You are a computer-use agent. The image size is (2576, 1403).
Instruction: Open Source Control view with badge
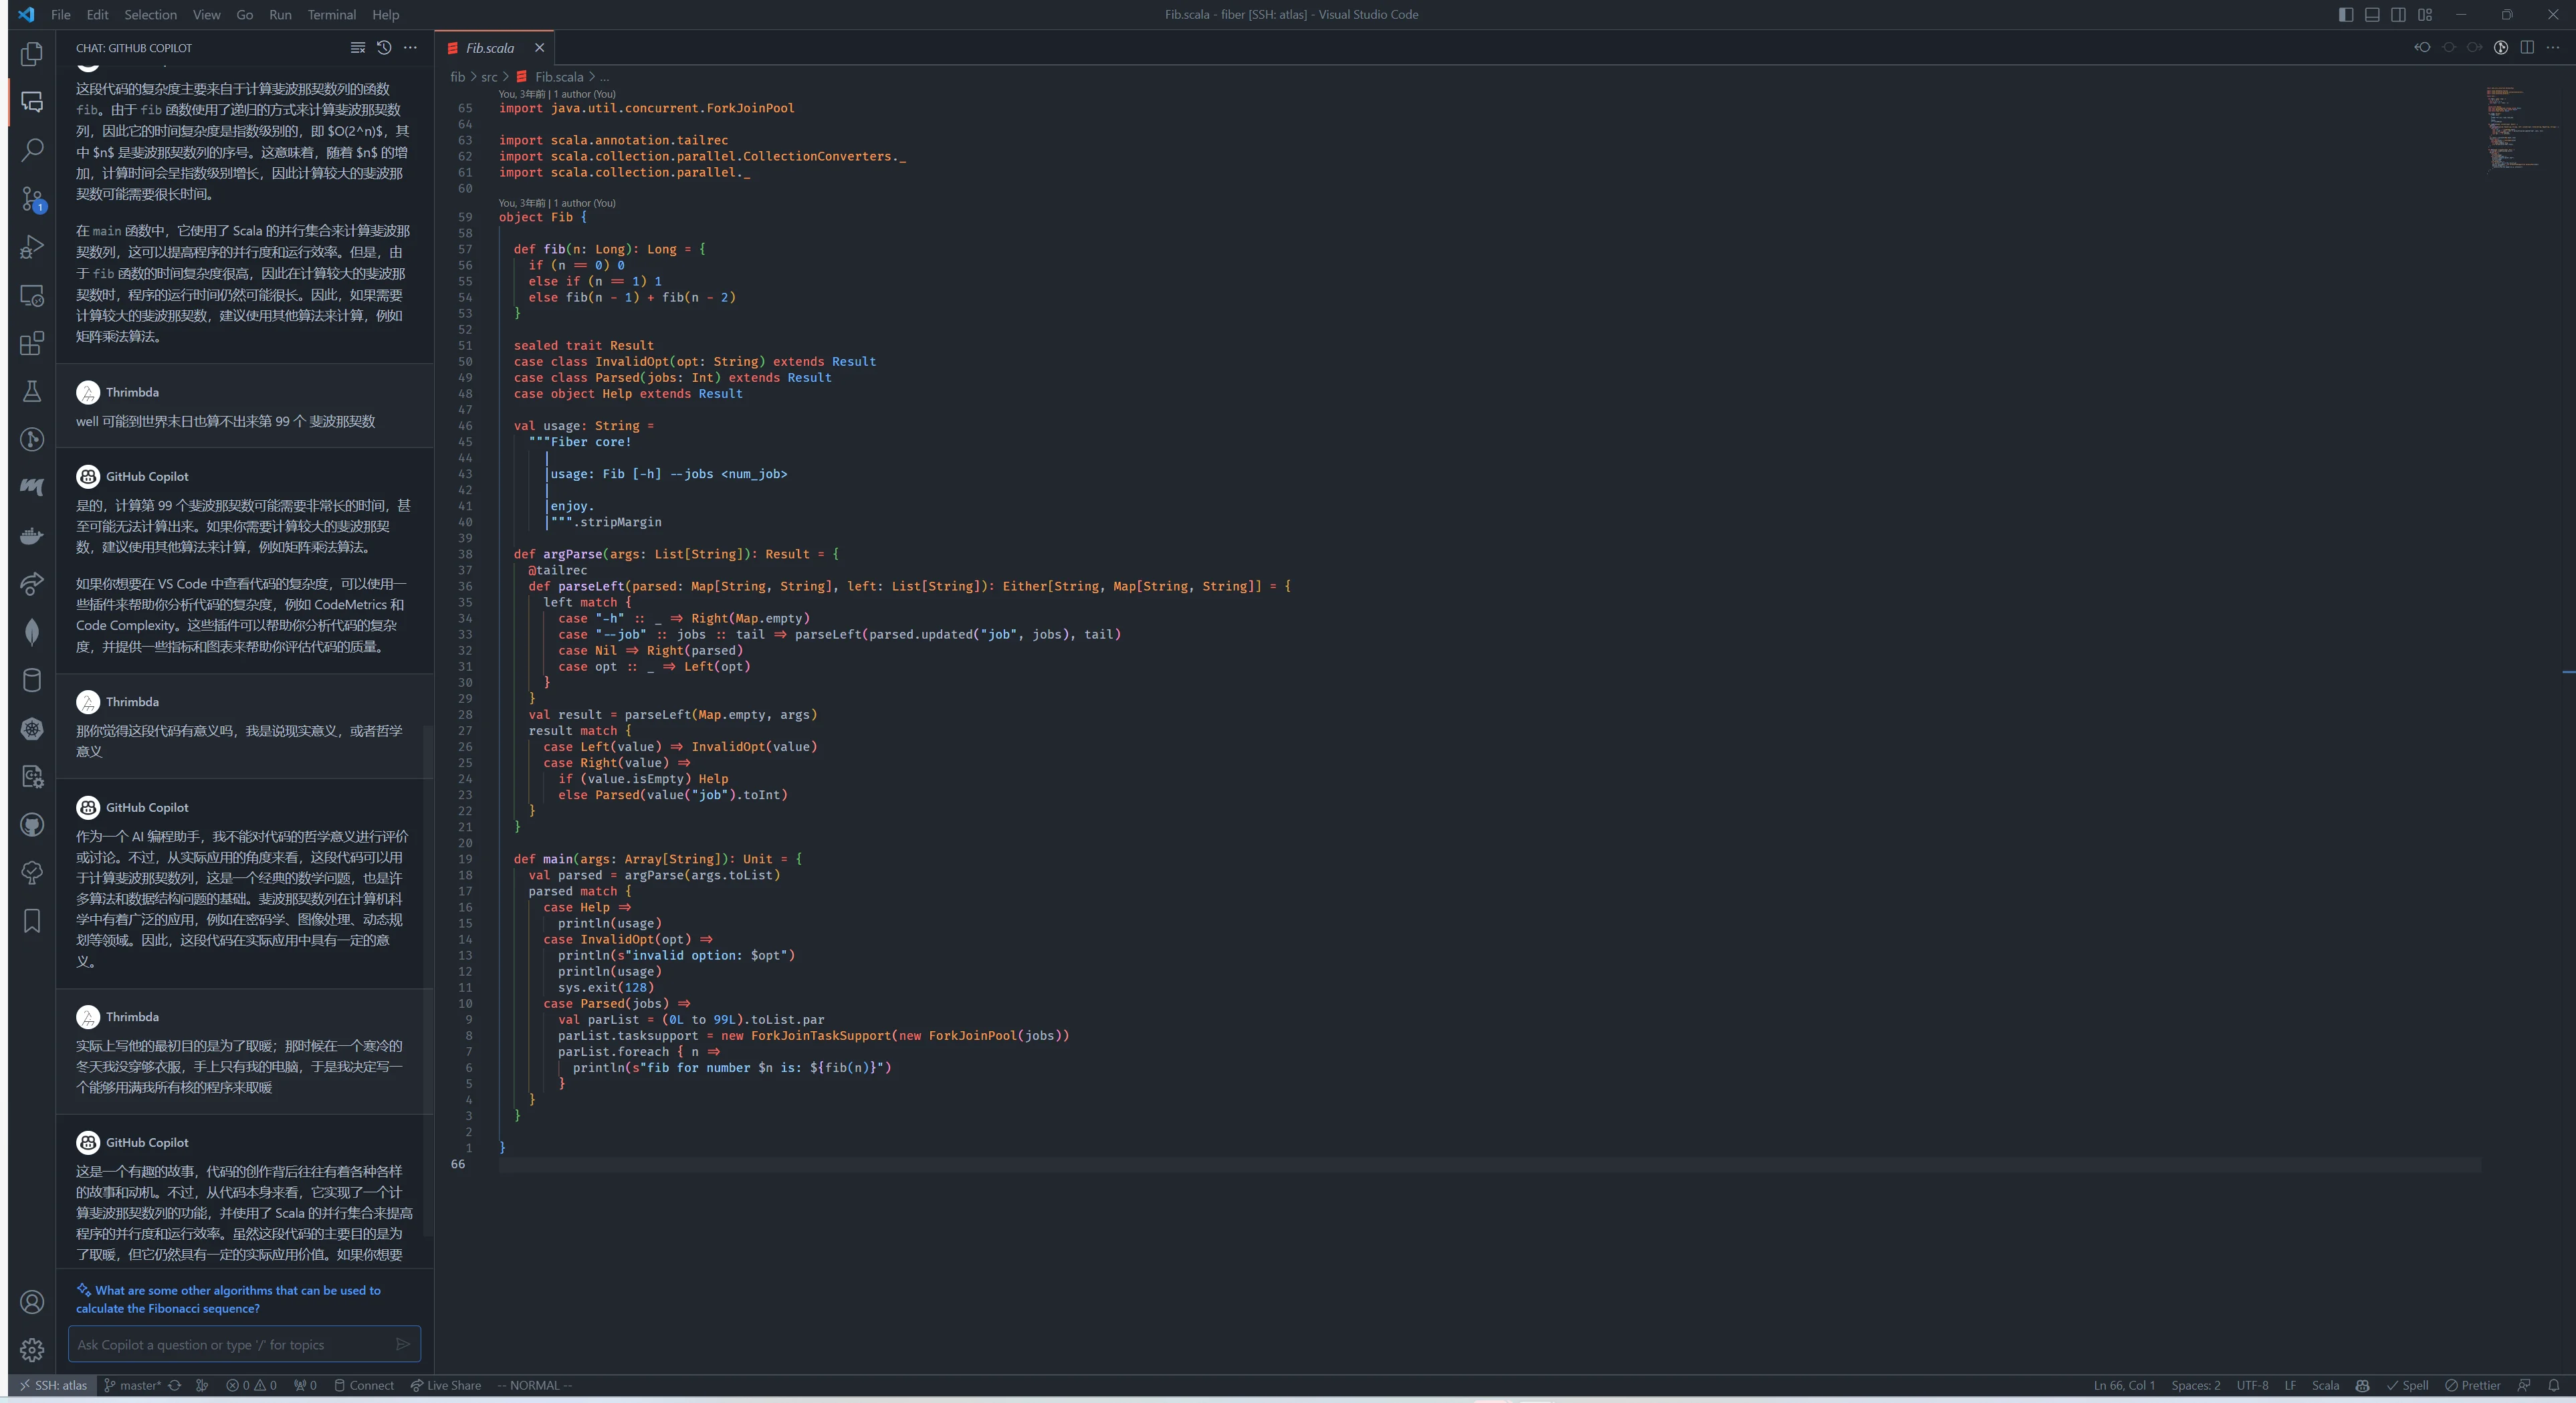point(32,199)
